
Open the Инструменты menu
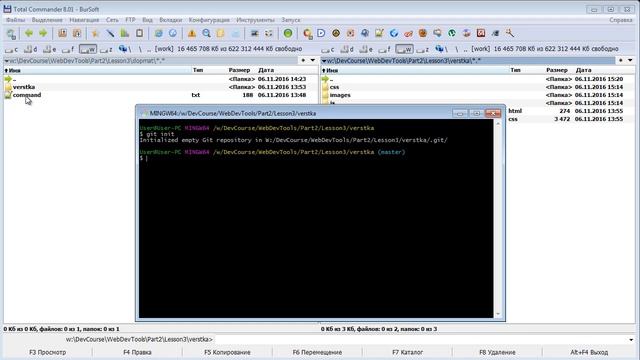(256, 20)
